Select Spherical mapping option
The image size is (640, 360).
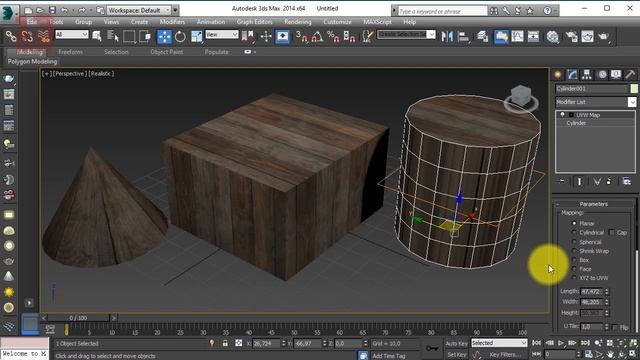coord(574,242)
